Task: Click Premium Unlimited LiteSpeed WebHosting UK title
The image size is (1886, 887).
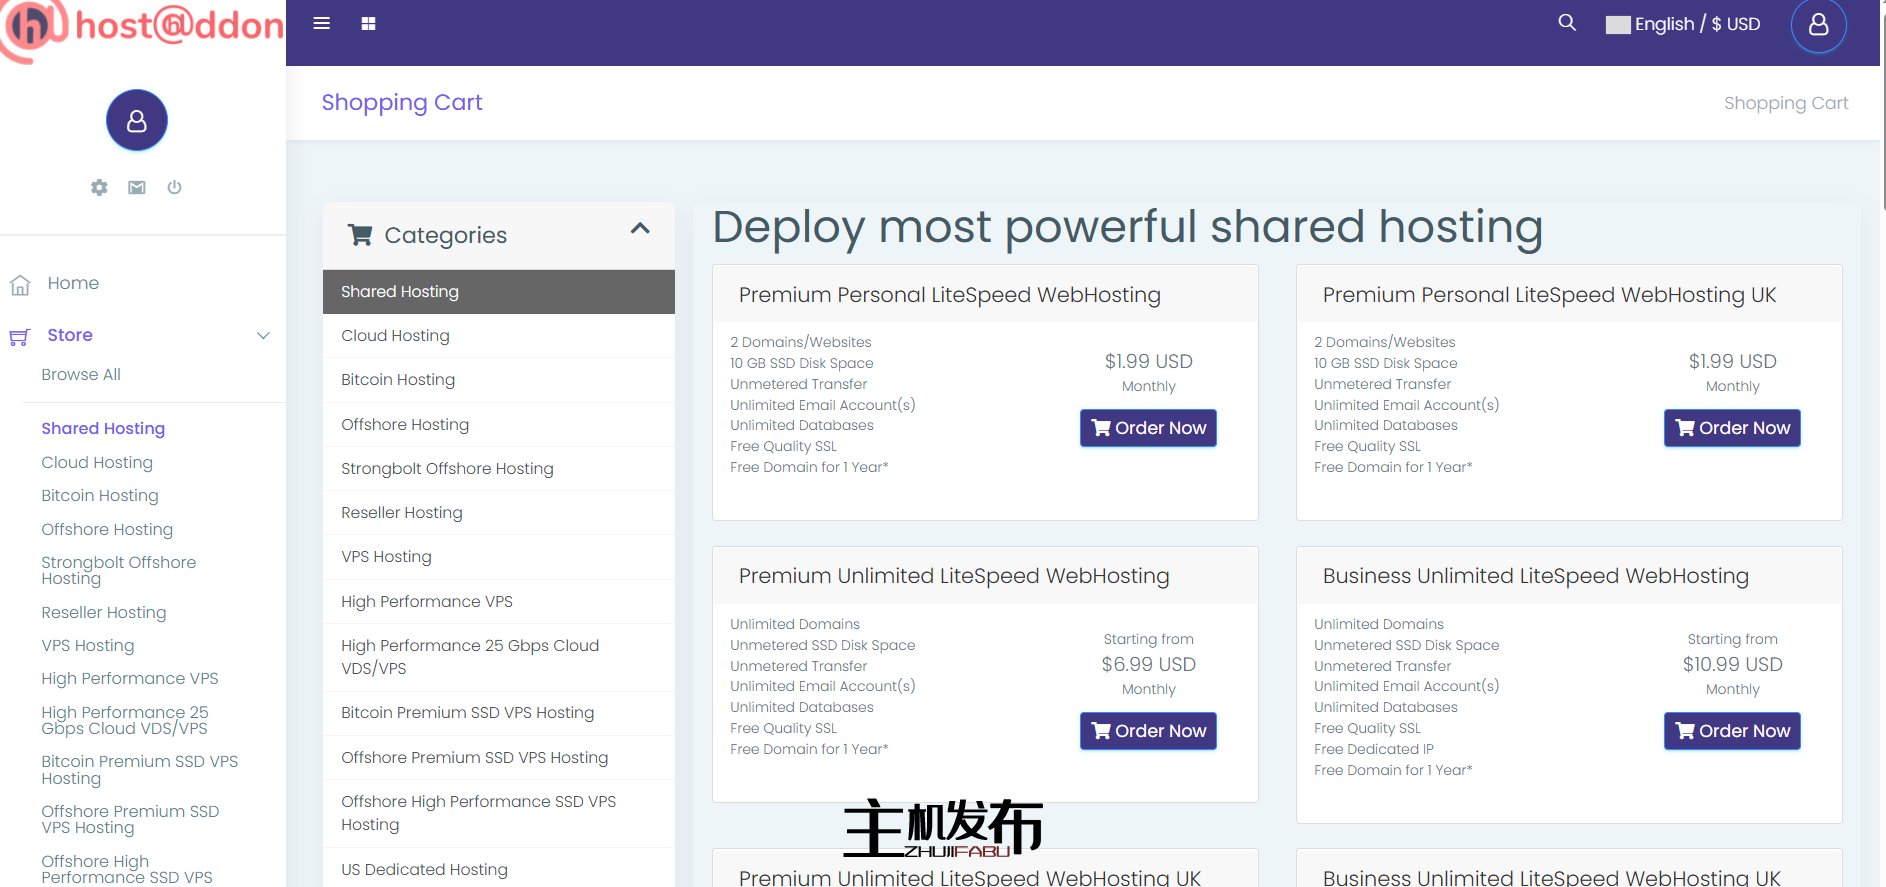Action: (x=970, y=877)
